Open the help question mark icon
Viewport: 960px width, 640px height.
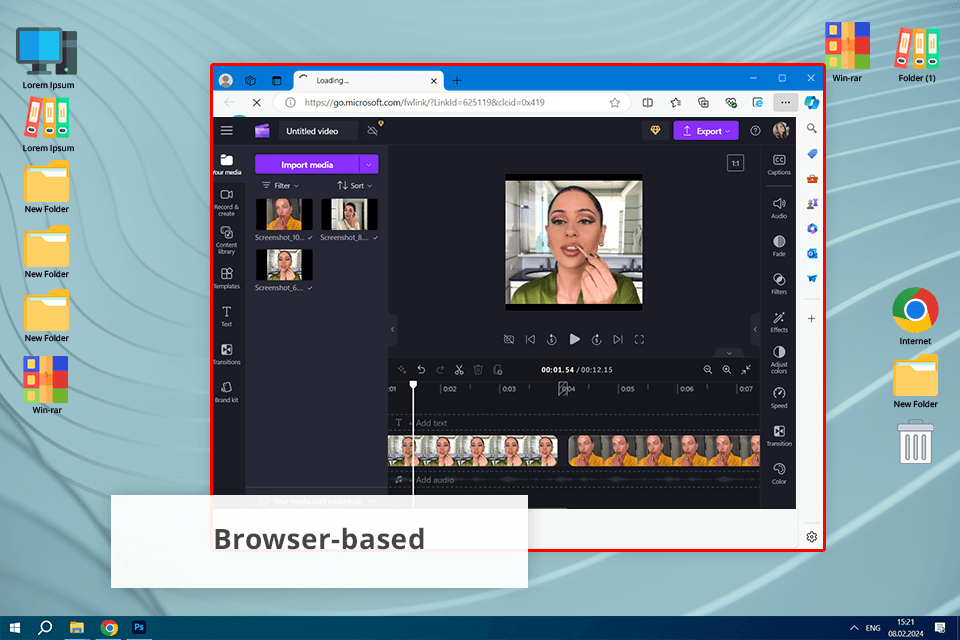(x=756, y=130)
